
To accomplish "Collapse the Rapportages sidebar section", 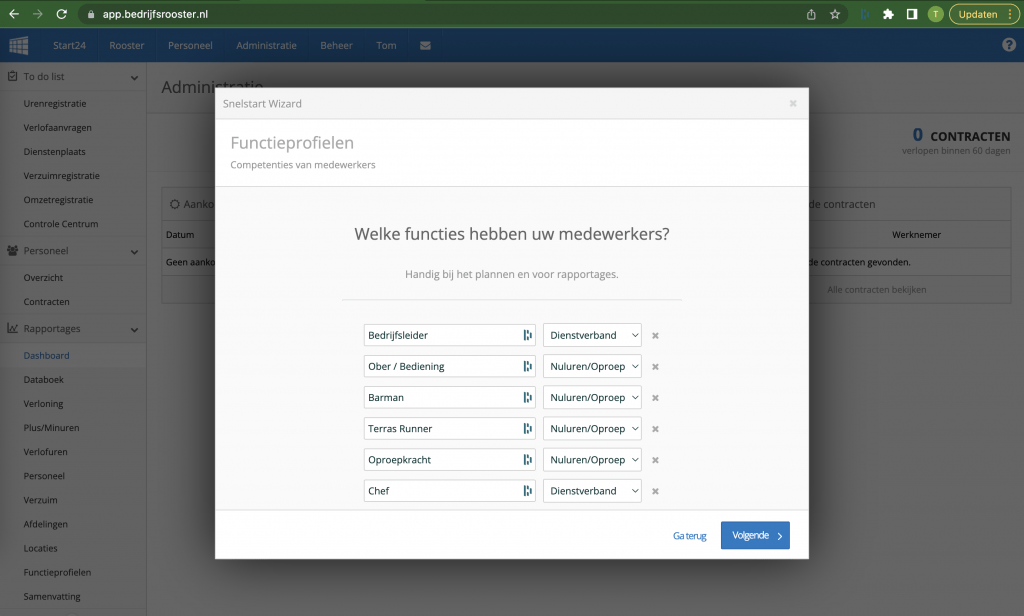I will click(x=134, y=329).
